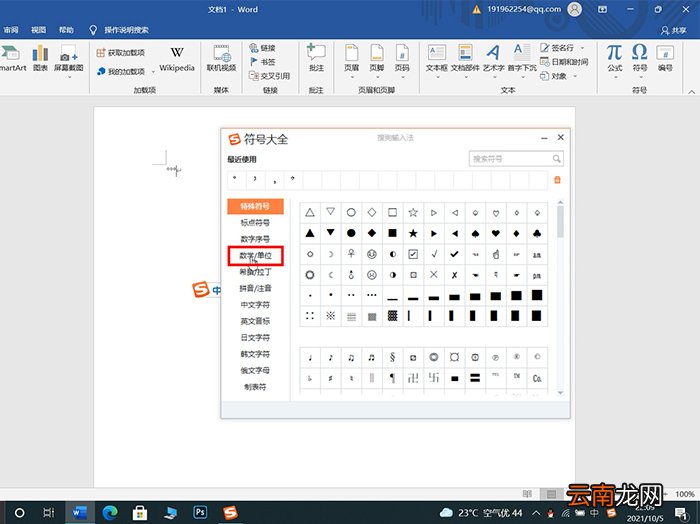Insert the solid club symbol

click(x=537, y=233)
